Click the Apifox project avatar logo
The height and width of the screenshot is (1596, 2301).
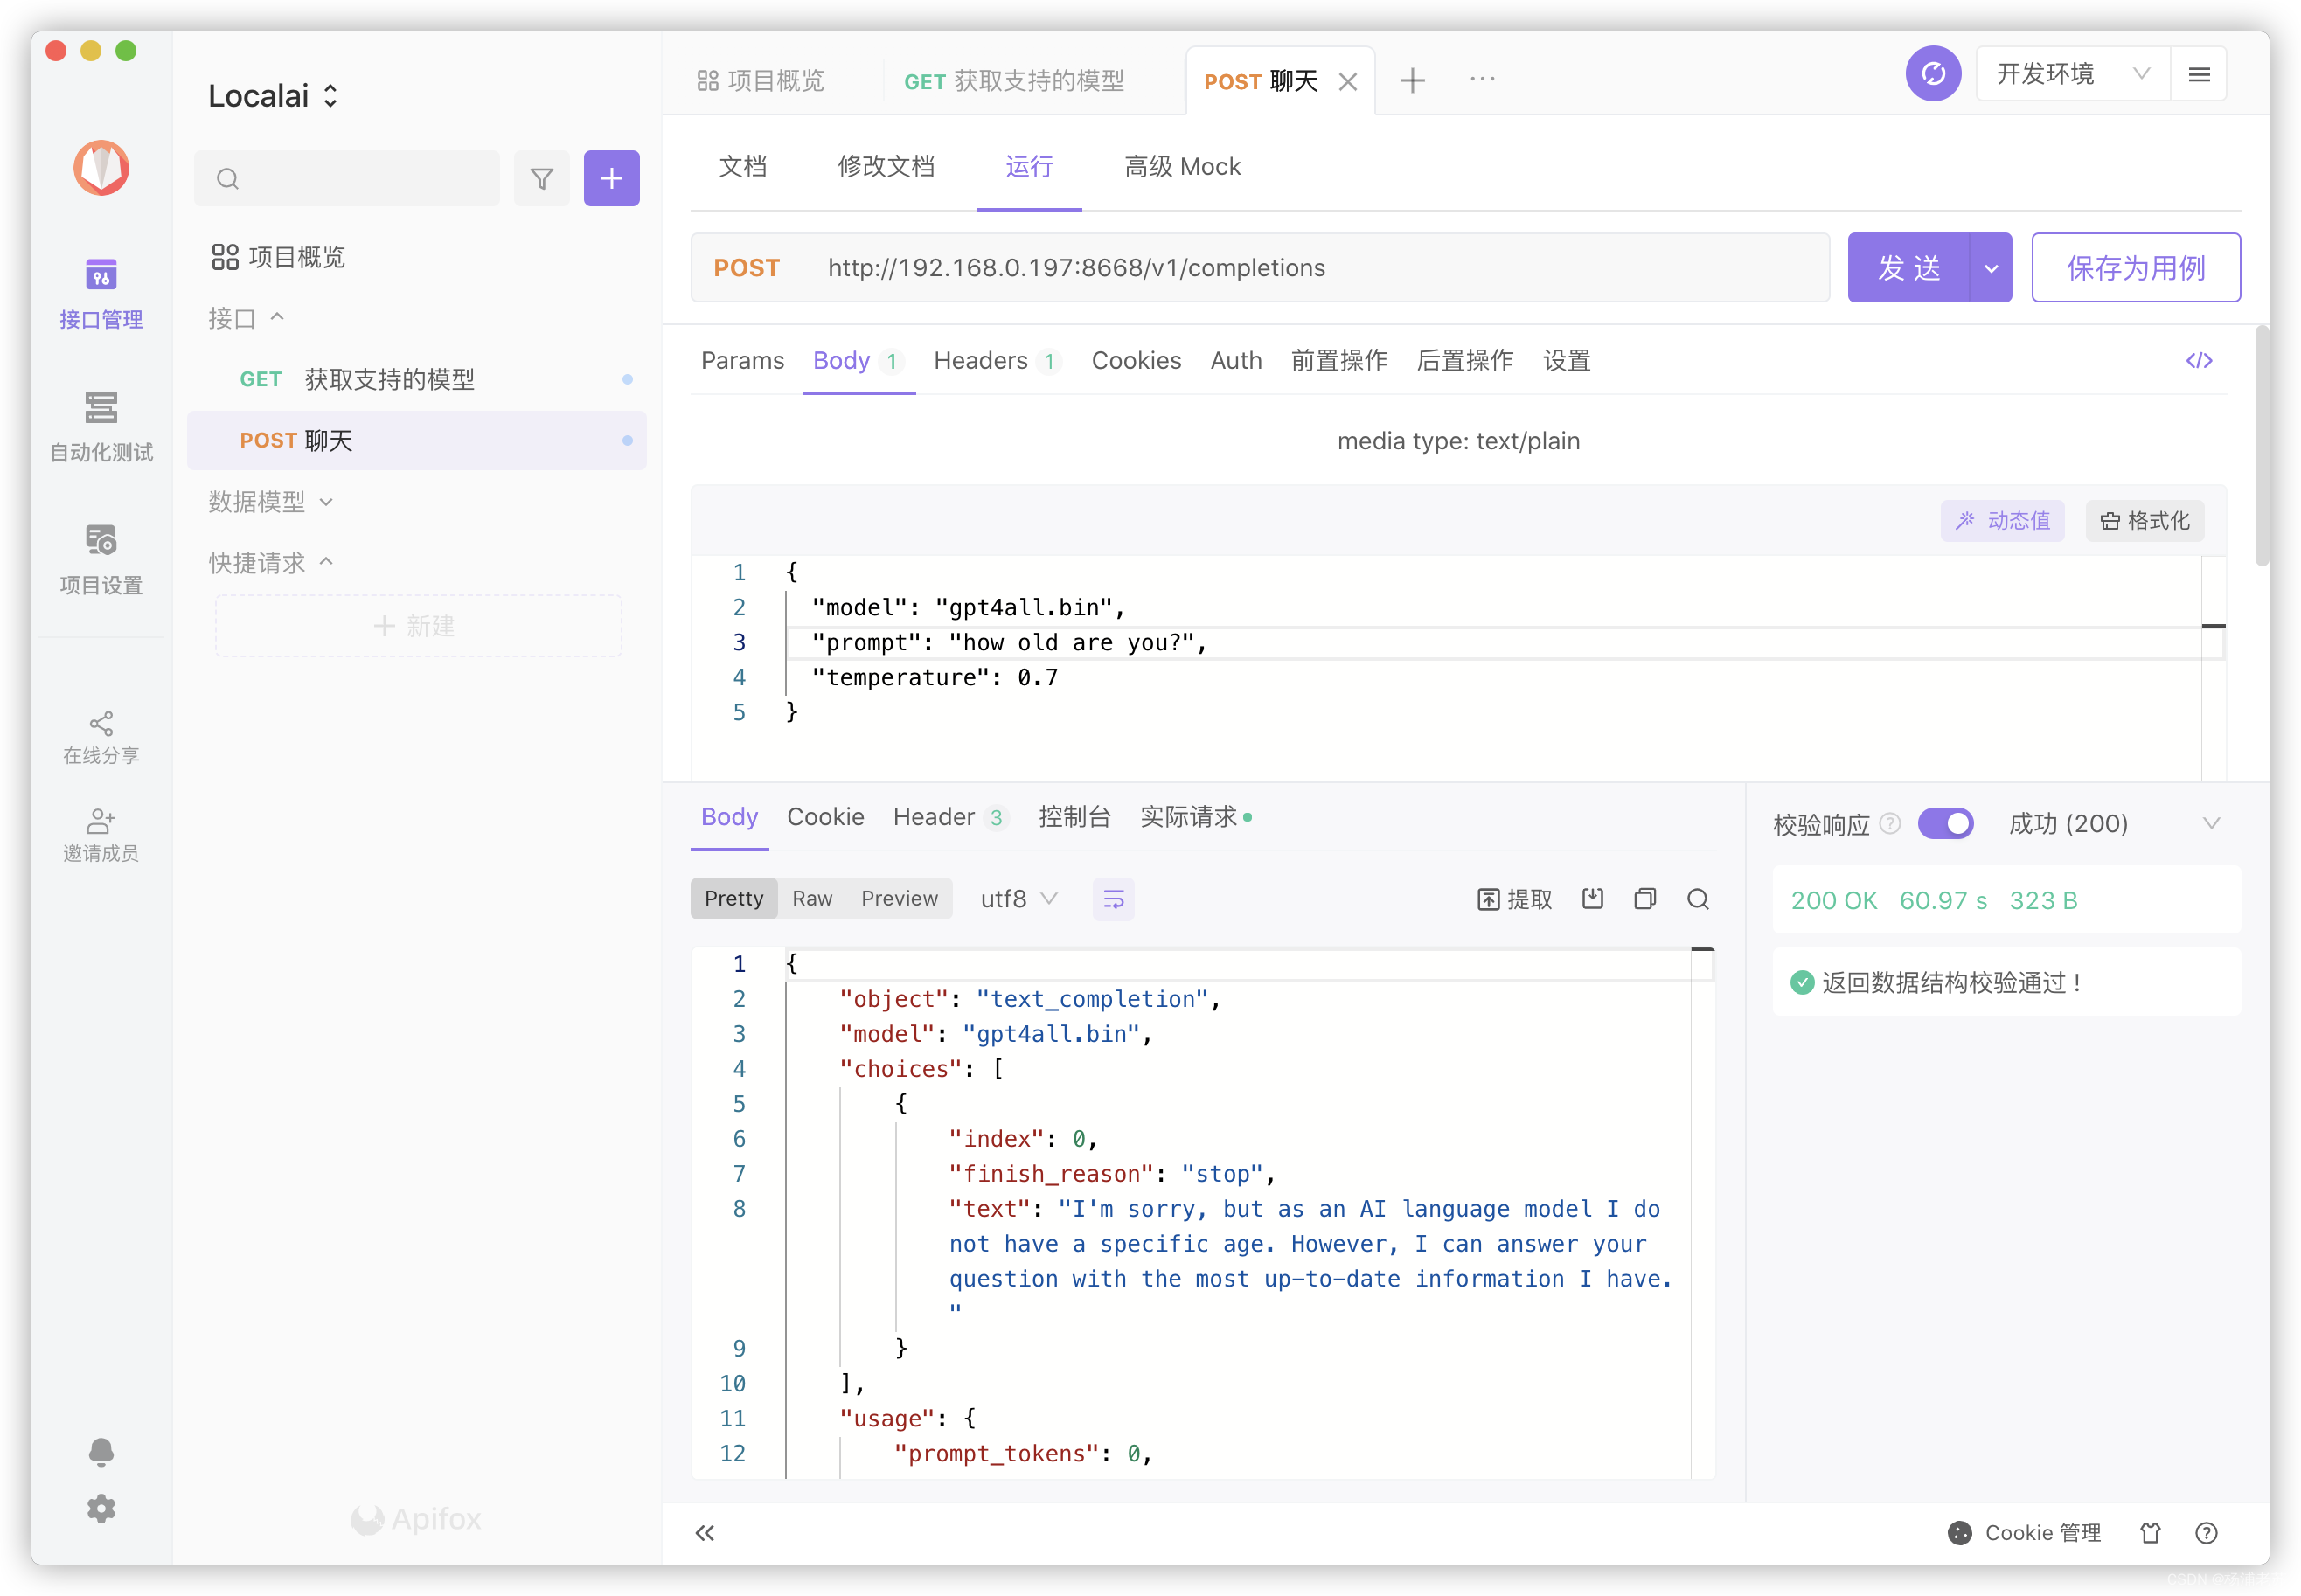tap(101, 167)
